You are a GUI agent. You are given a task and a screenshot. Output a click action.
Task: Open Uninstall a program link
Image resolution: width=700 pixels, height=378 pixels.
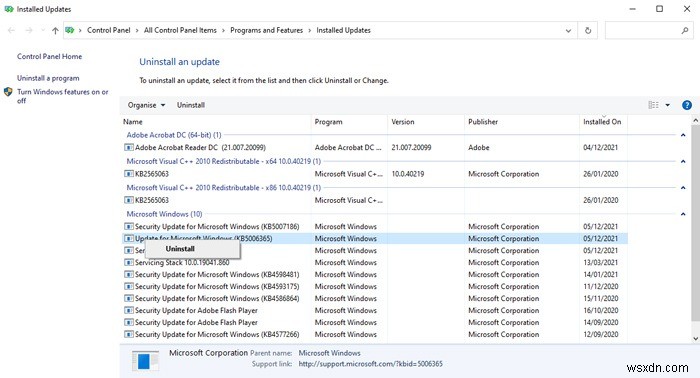tap(48, 78)
